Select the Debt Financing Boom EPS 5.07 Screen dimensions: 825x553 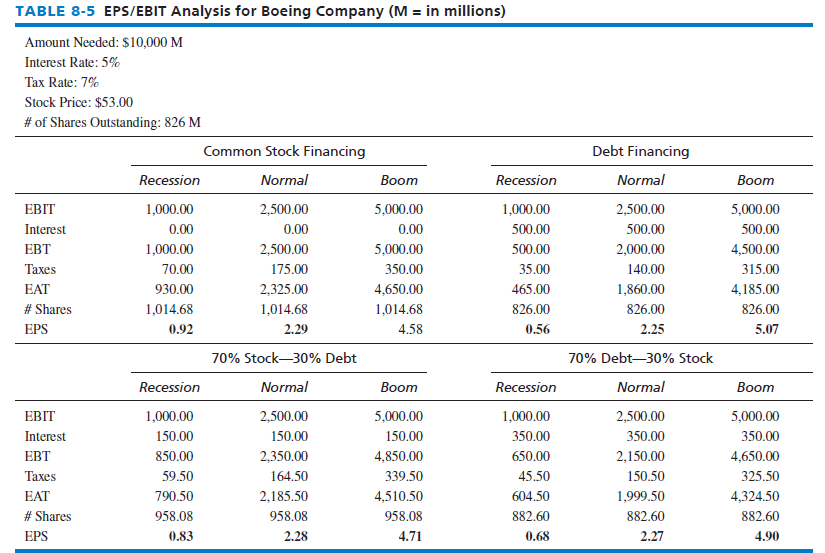tap(765, 329)
